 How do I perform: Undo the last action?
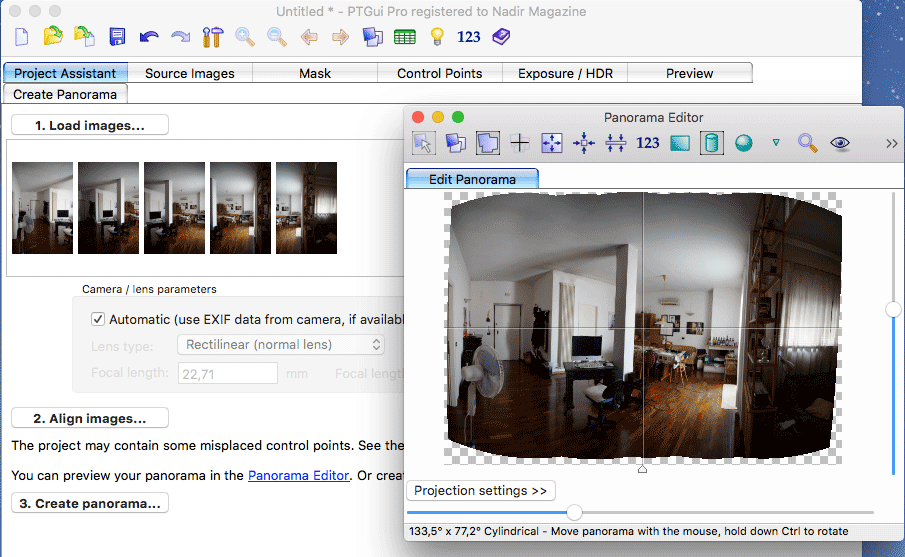tap(149, 38)
